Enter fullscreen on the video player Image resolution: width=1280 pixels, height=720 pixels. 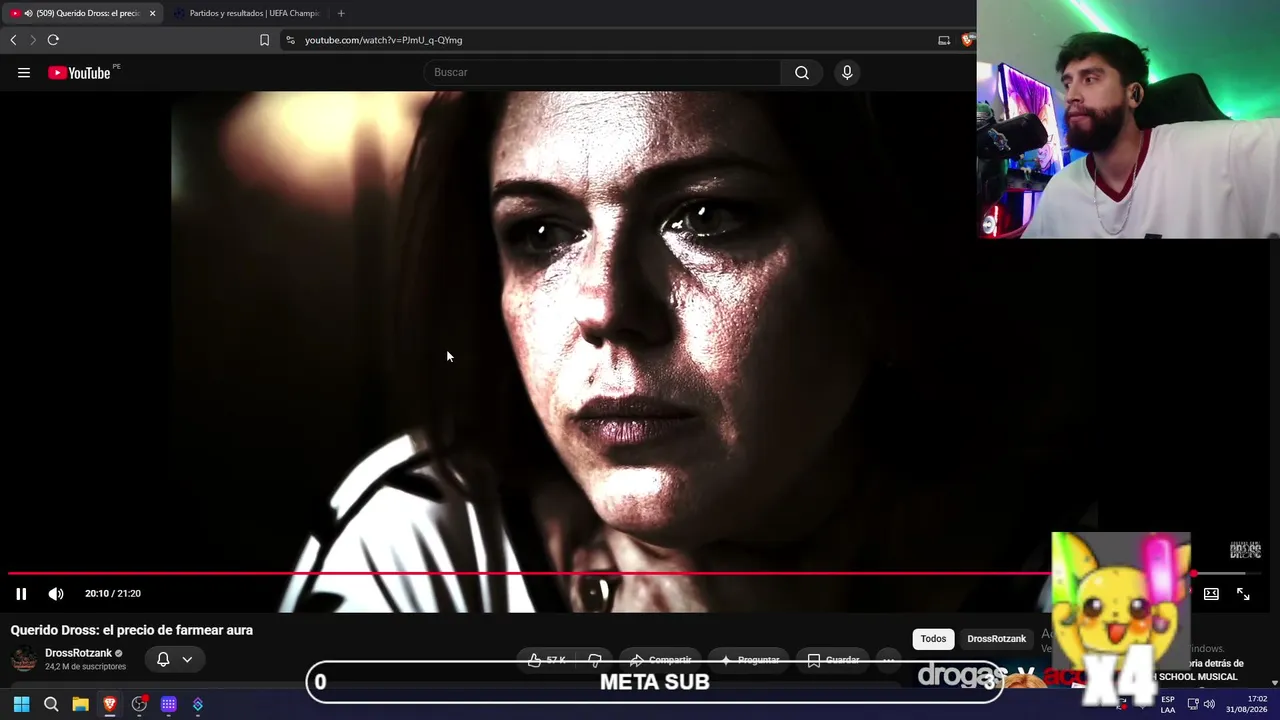1243,594
